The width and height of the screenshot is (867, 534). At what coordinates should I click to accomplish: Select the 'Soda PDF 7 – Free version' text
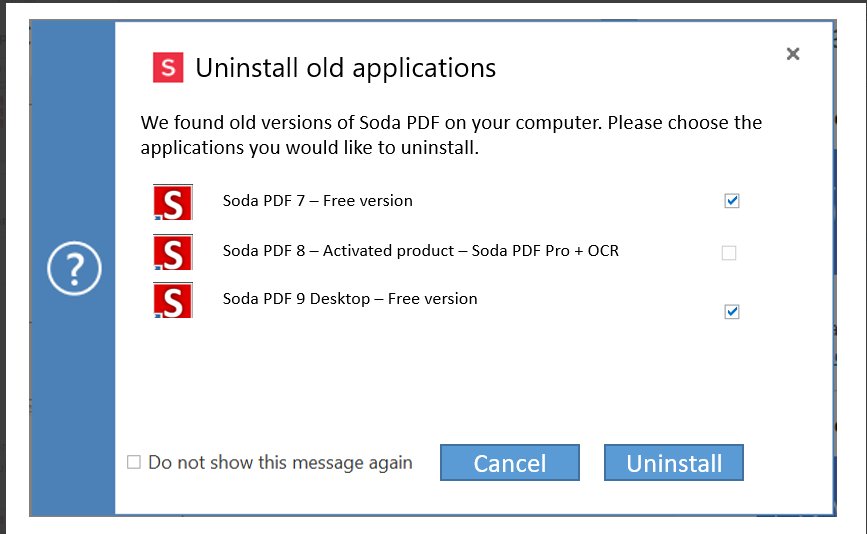tap(317, 201)
